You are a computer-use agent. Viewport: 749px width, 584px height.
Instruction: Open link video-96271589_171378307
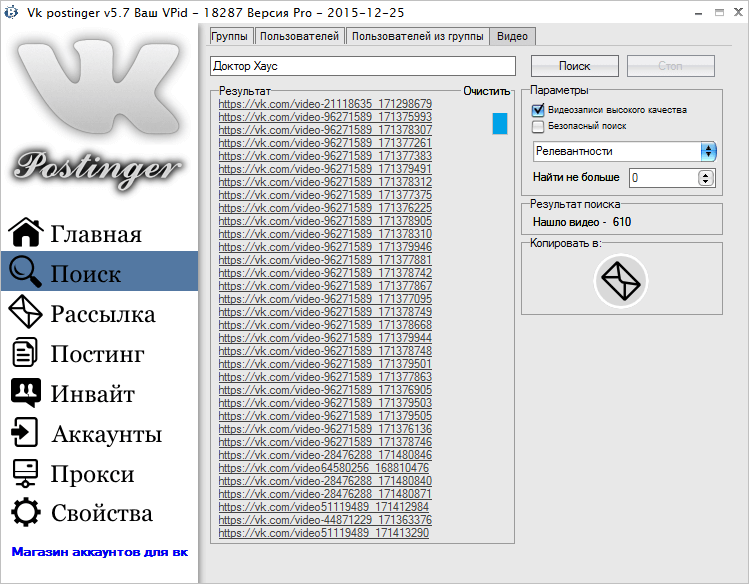pyautogui.click(x=325, y=130)
